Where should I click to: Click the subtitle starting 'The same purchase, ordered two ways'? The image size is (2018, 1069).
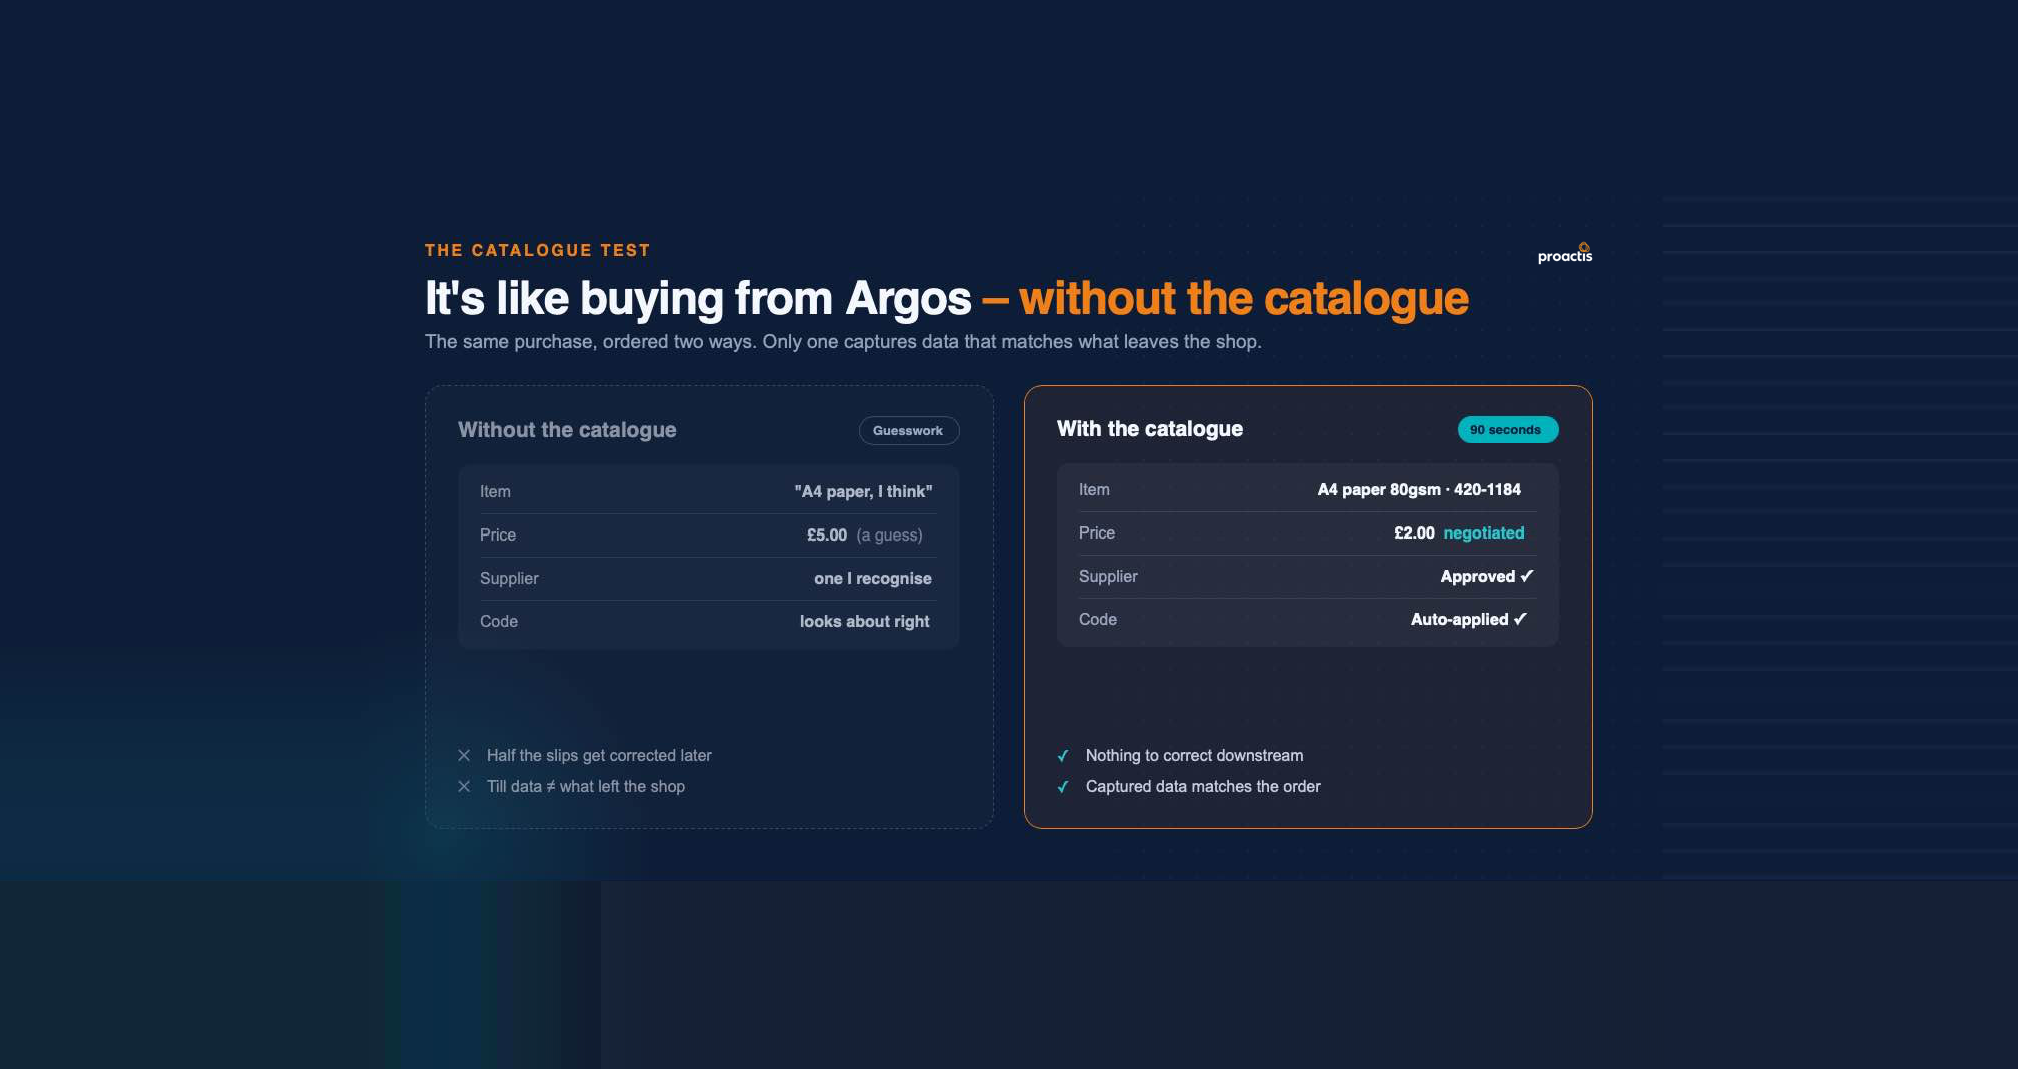[x=843, y=341]
